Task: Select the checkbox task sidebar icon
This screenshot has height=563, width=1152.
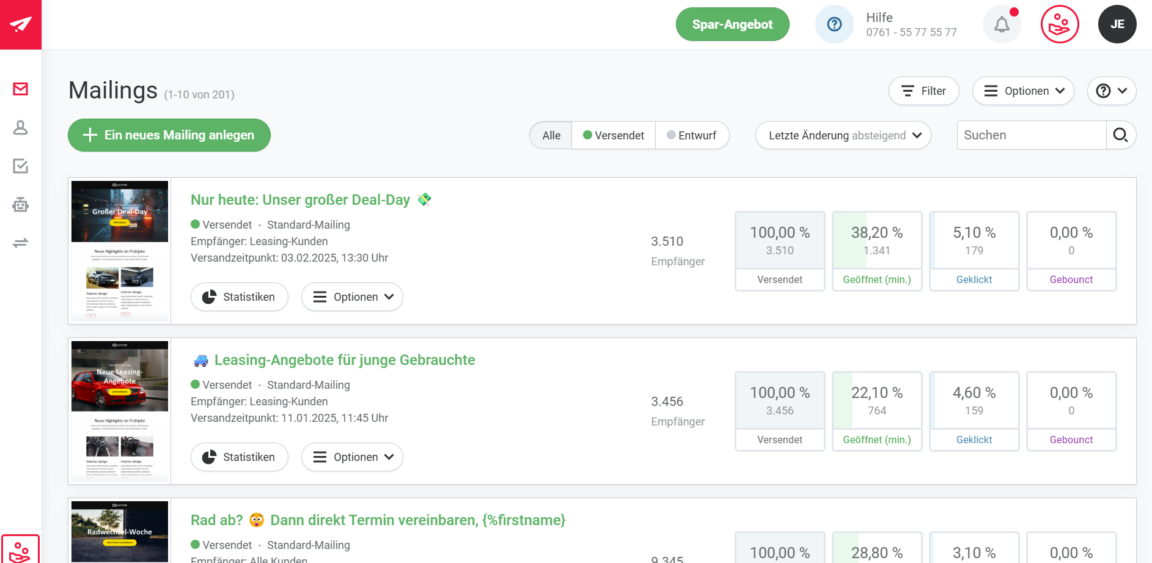Action: pos(20,166)
